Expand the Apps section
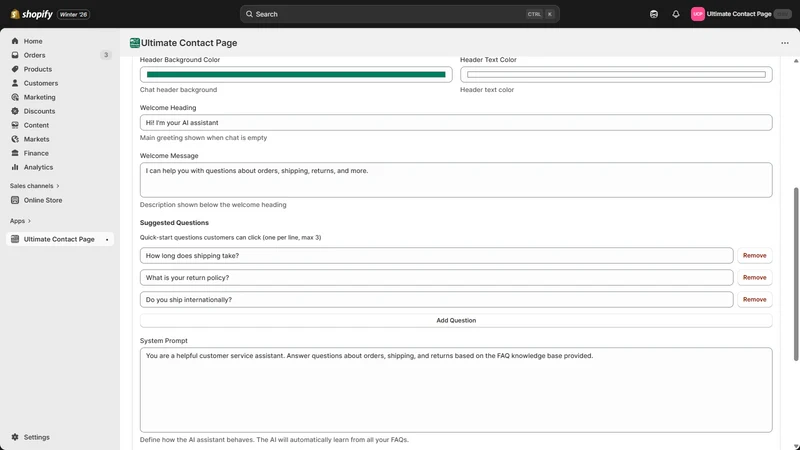 (x=20, y=221)
